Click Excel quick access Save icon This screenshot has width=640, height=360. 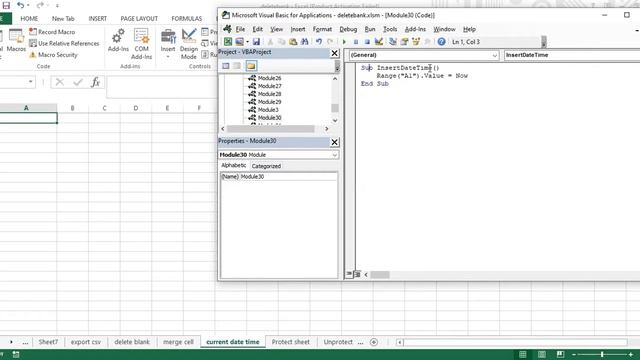point(6,5)
